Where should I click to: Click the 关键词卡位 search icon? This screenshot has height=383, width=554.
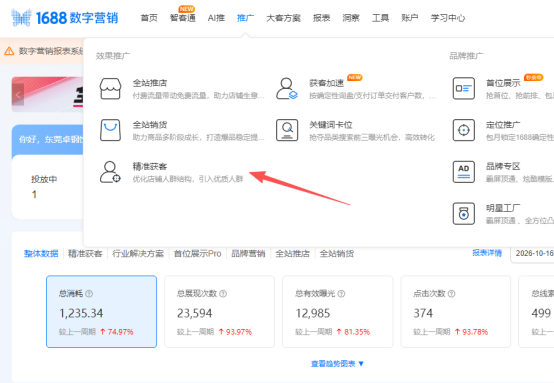pos(287,130)
